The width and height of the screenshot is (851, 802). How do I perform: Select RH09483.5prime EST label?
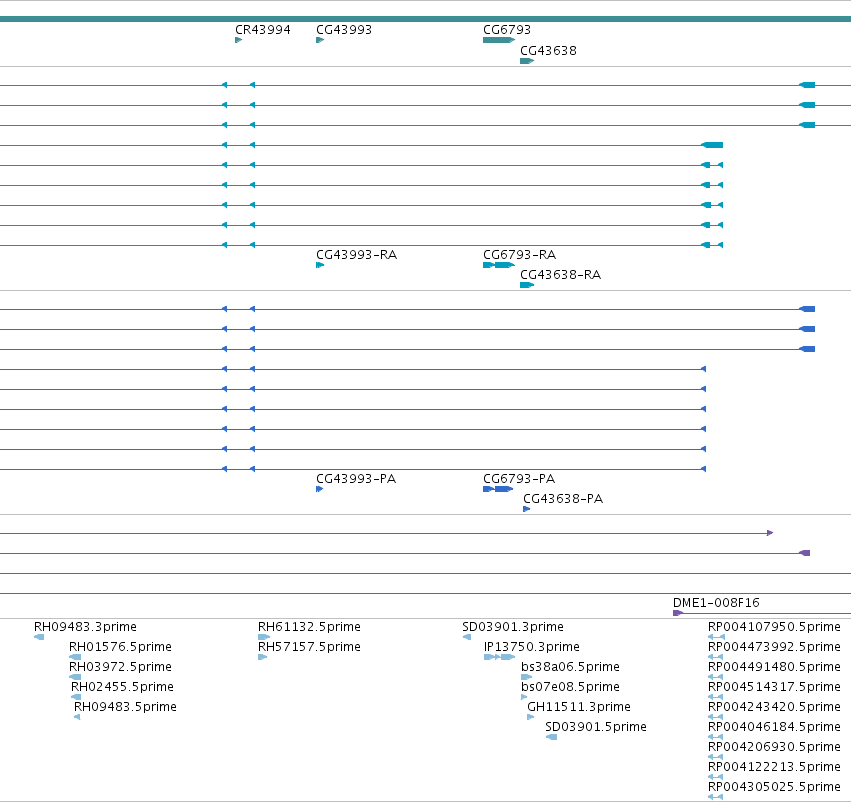pos(125,706)
